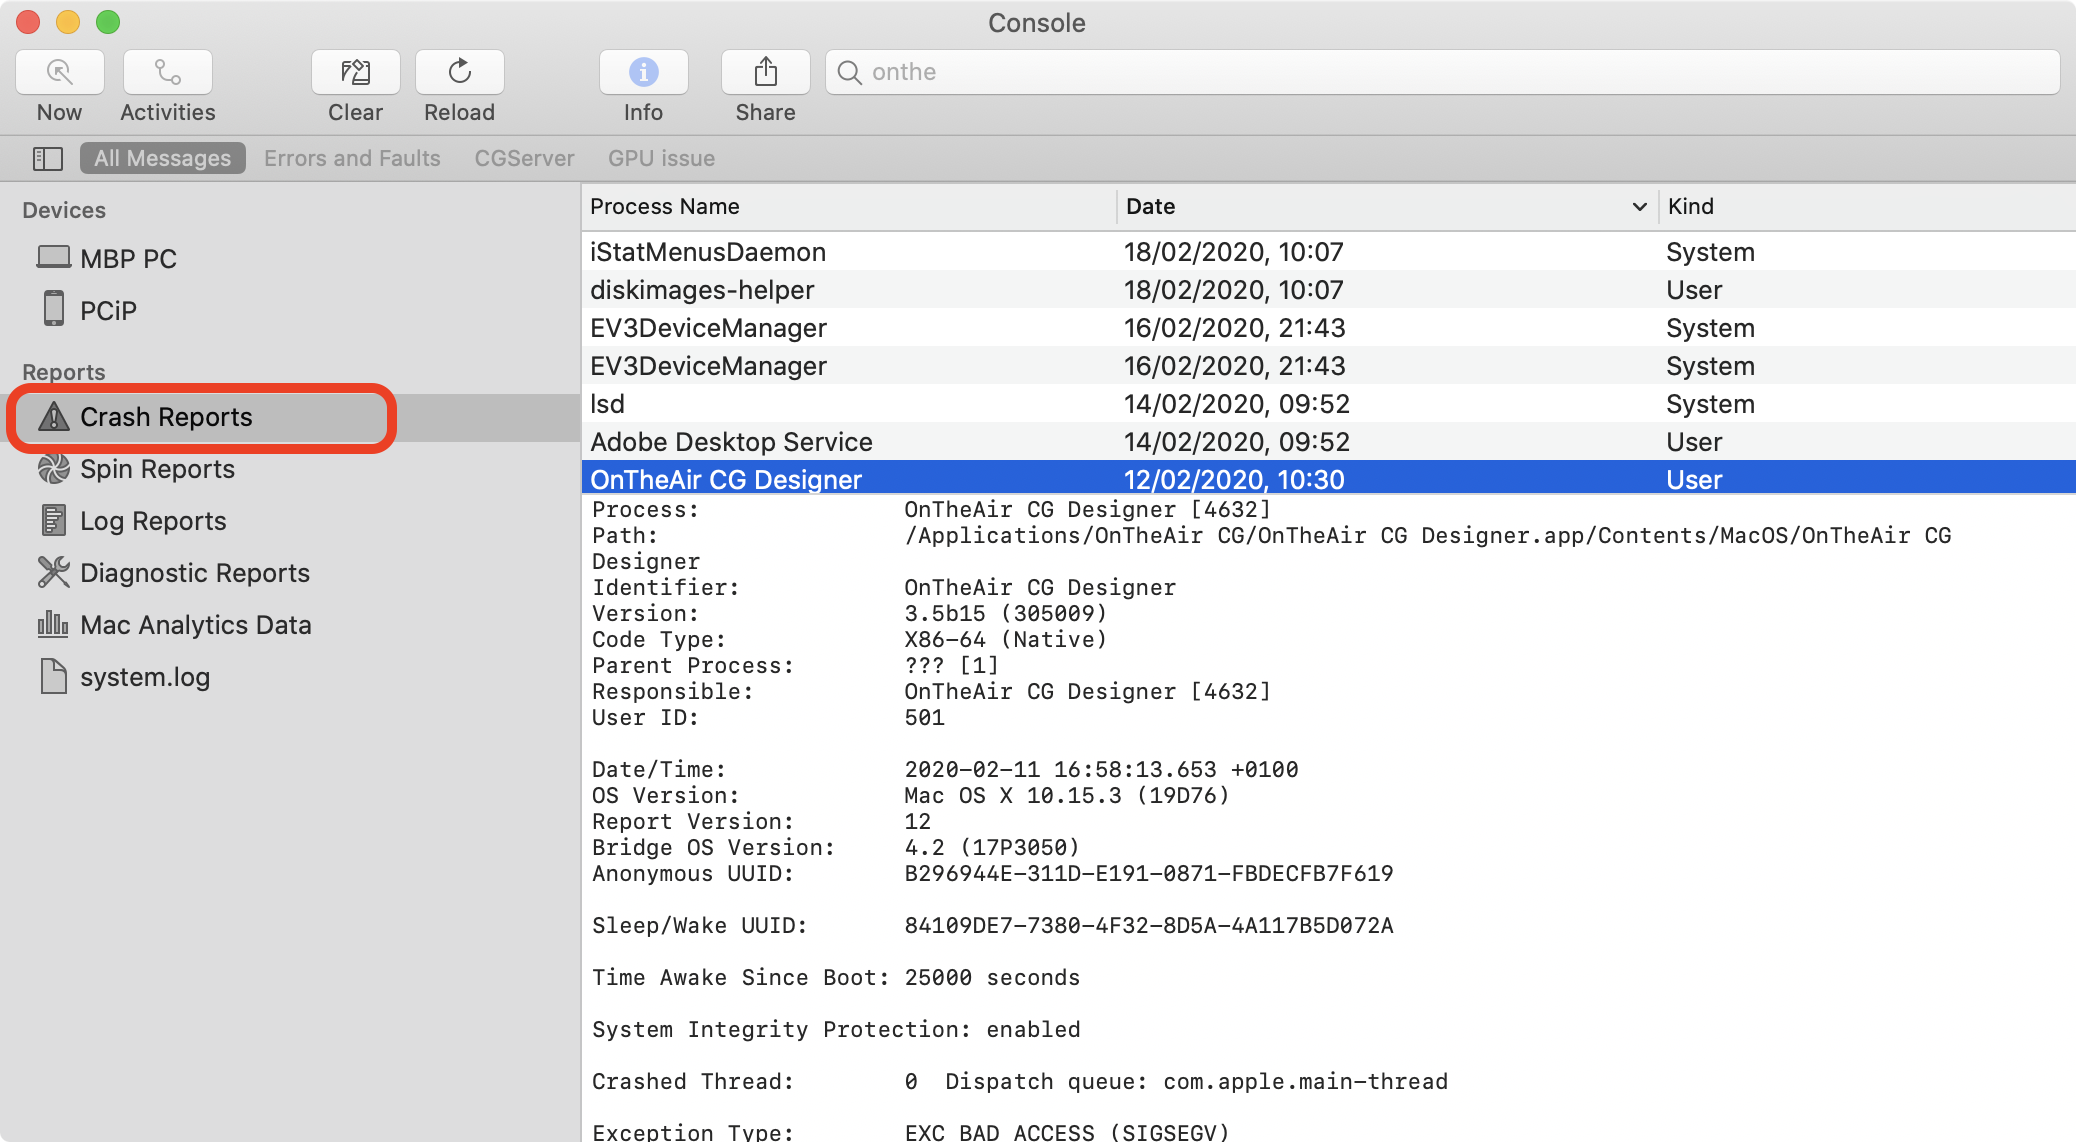Click the 14/02/2020, 09:52 date for lsd
The width and height of the screenshot is (2076, 1142).
(x=1237, y=404)
